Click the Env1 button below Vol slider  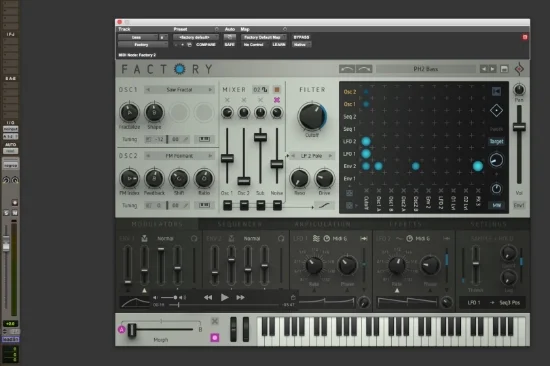[x=519, y=205]
